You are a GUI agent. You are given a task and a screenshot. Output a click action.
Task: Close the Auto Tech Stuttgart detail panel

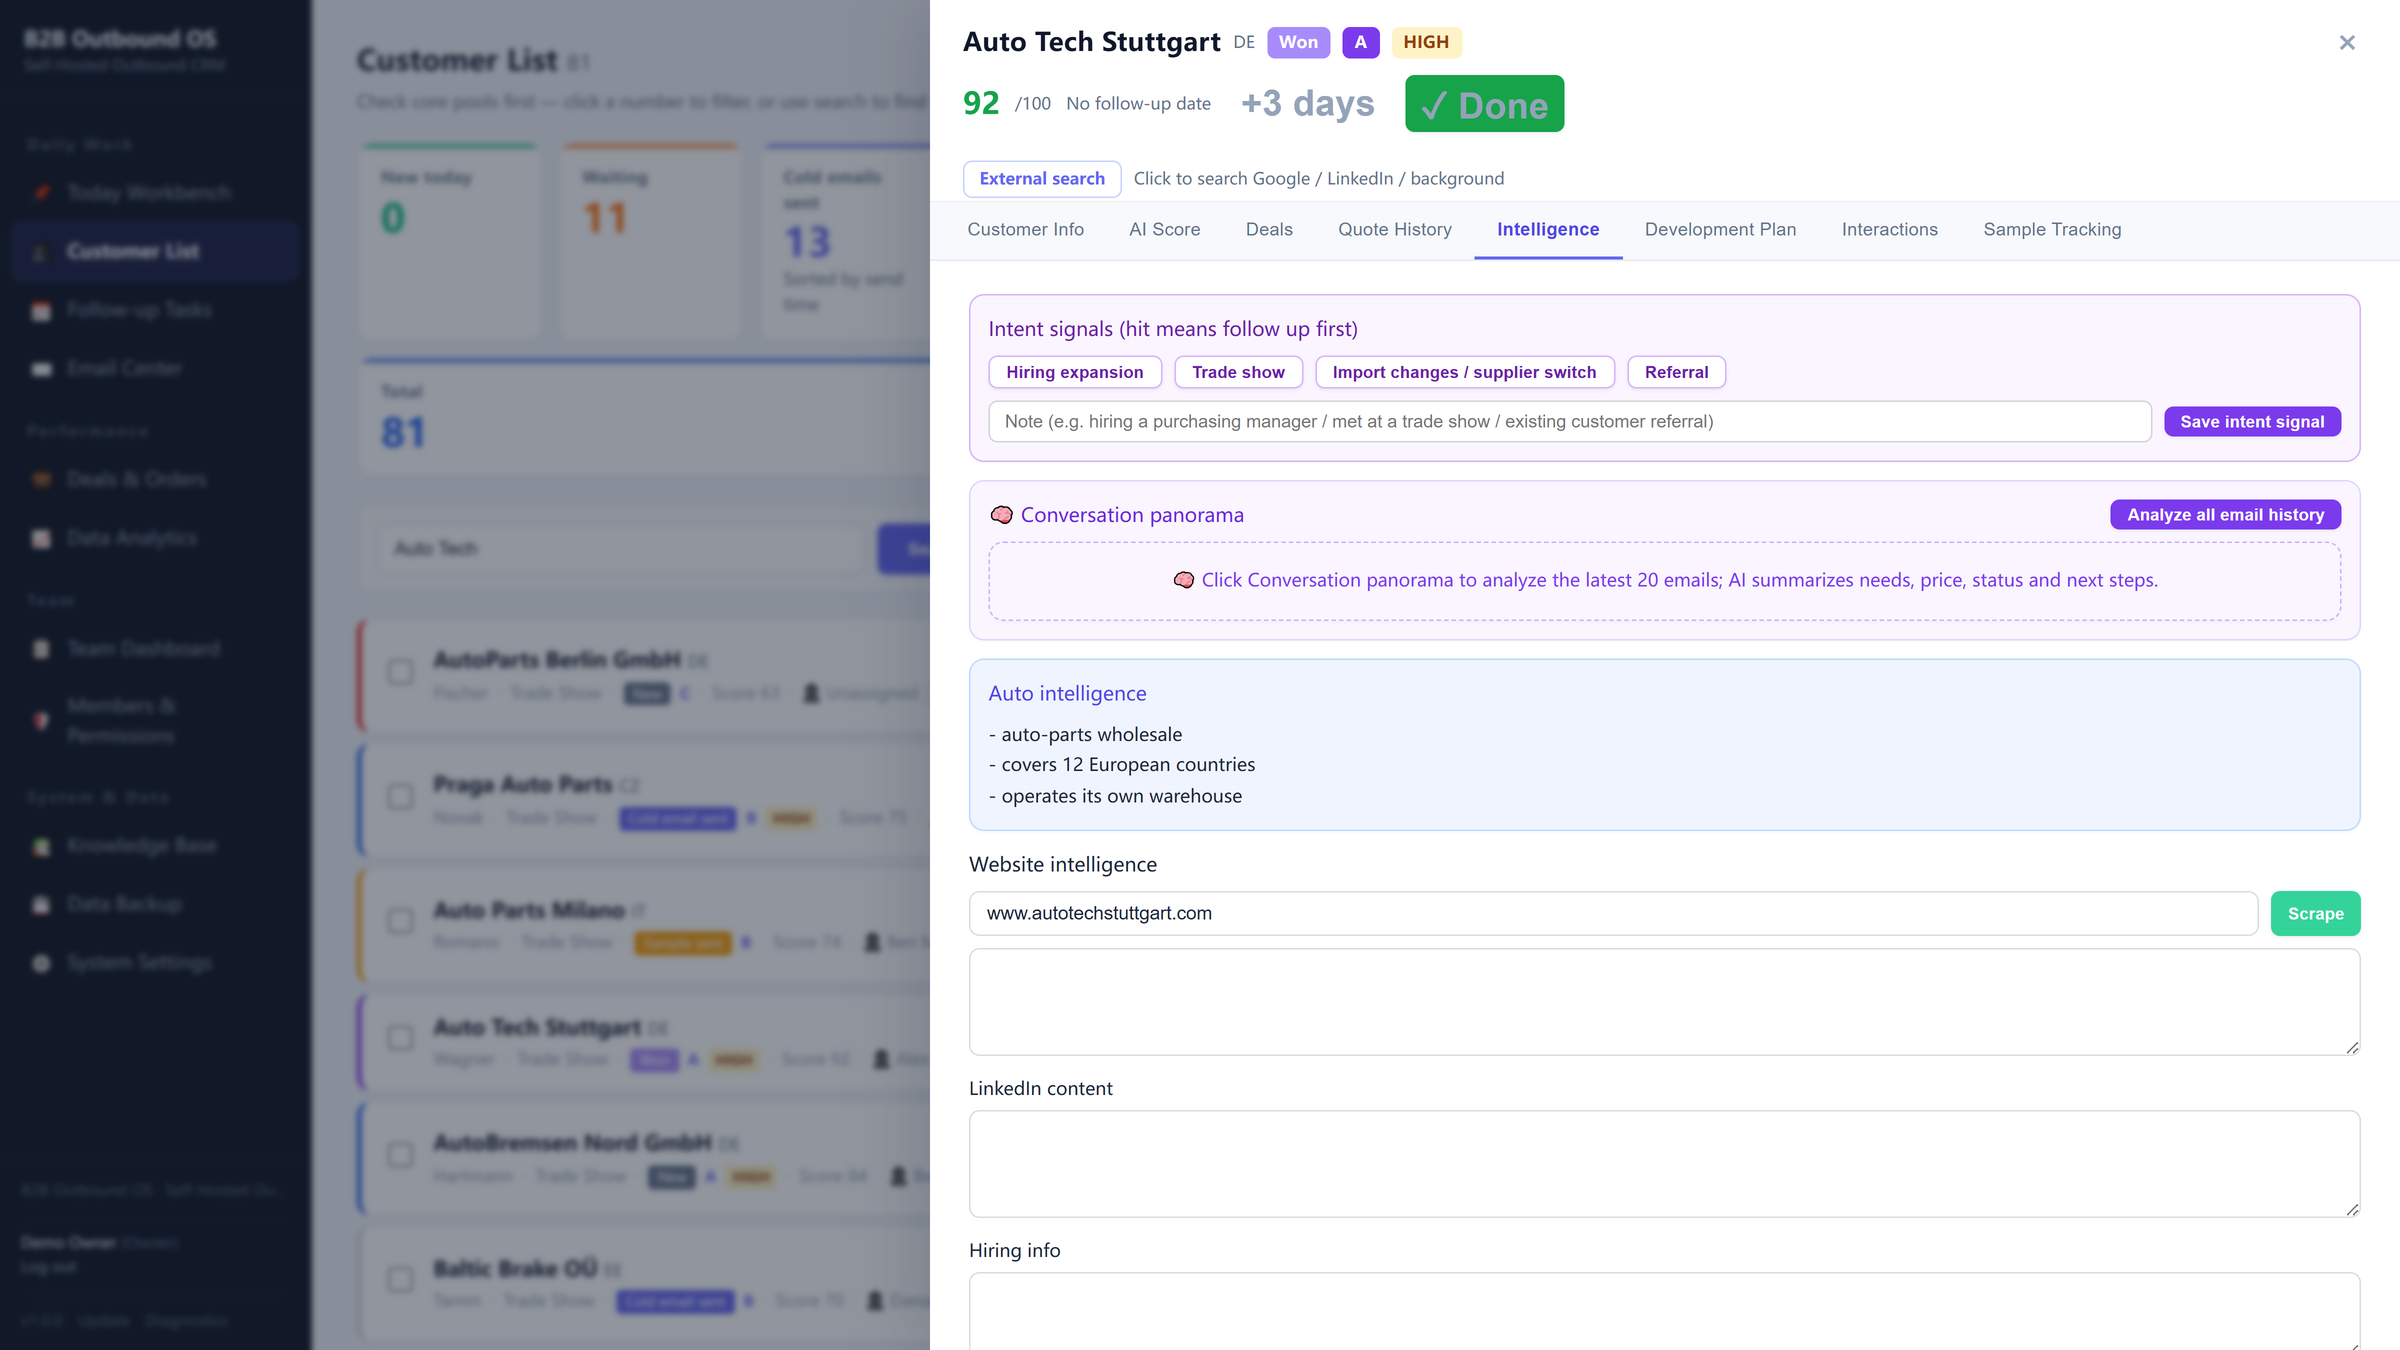[2347, 42]
